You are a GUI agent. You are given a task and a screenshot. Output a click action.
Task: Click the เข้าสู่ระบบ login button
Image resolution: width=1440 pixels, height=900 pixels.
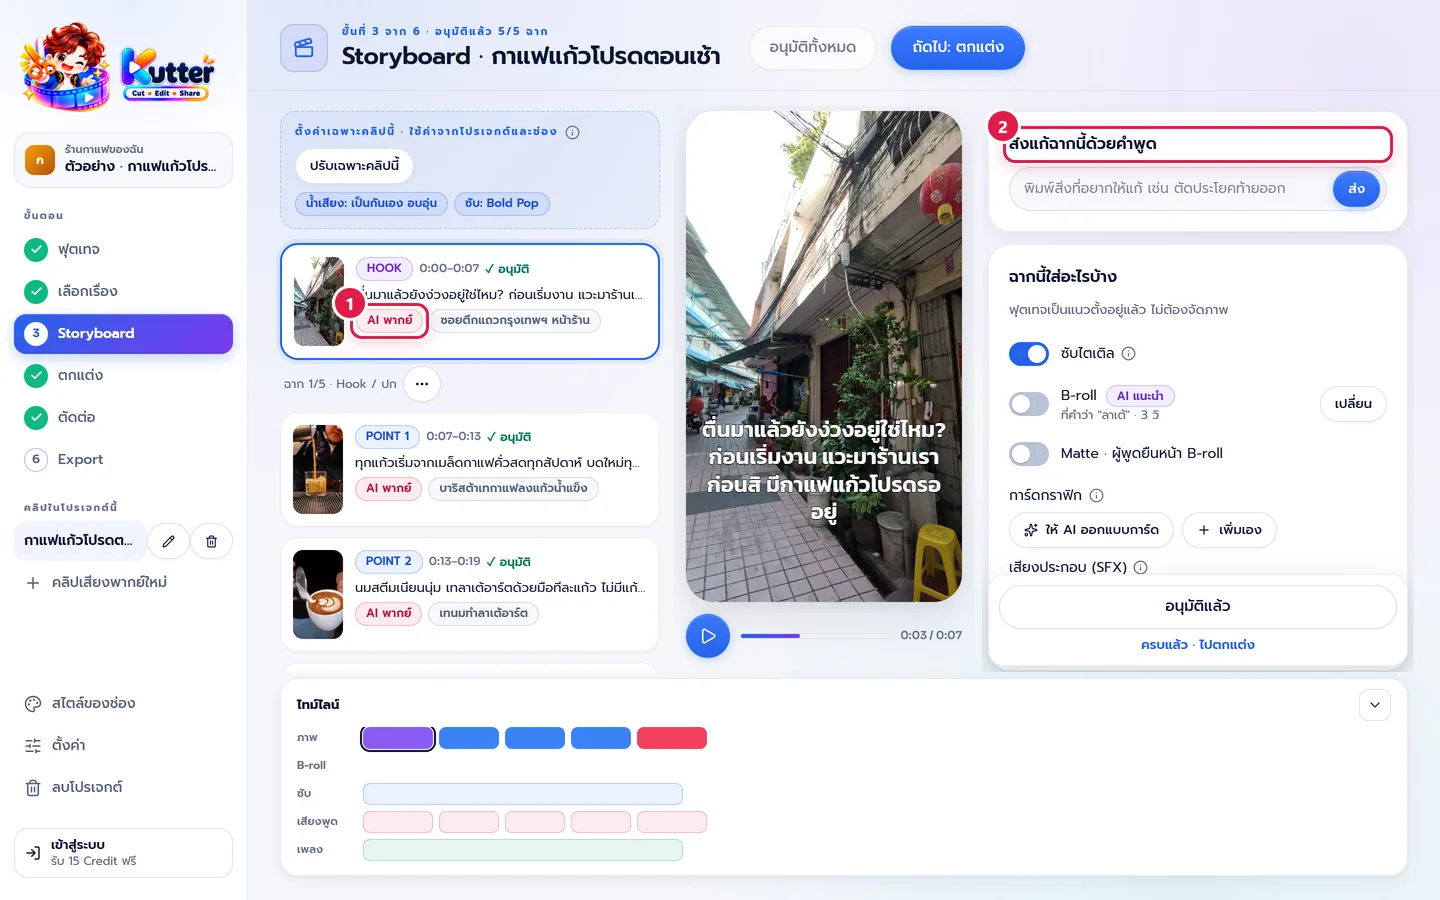pos(123,853)
